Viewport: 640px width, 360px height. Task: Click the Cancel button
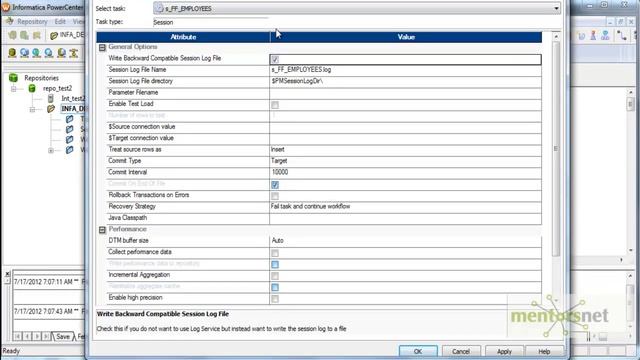pos(461,351)
